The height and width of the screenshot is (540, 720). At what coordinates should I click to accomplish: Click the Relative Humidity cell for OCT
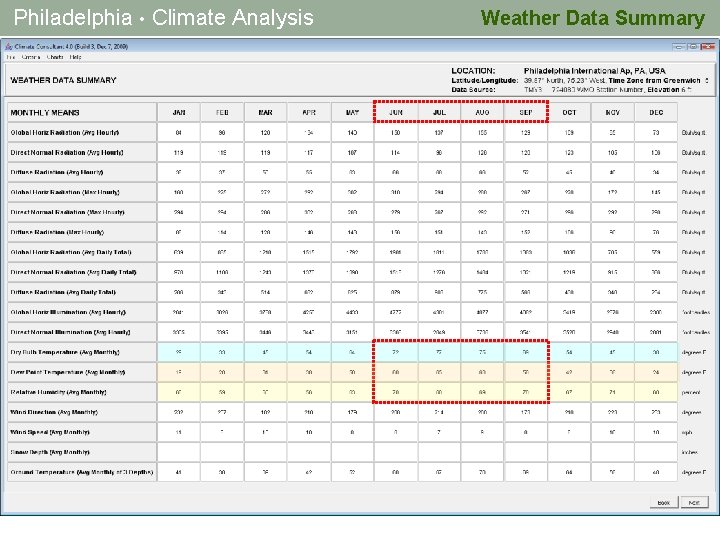click(x=569, y=392)
